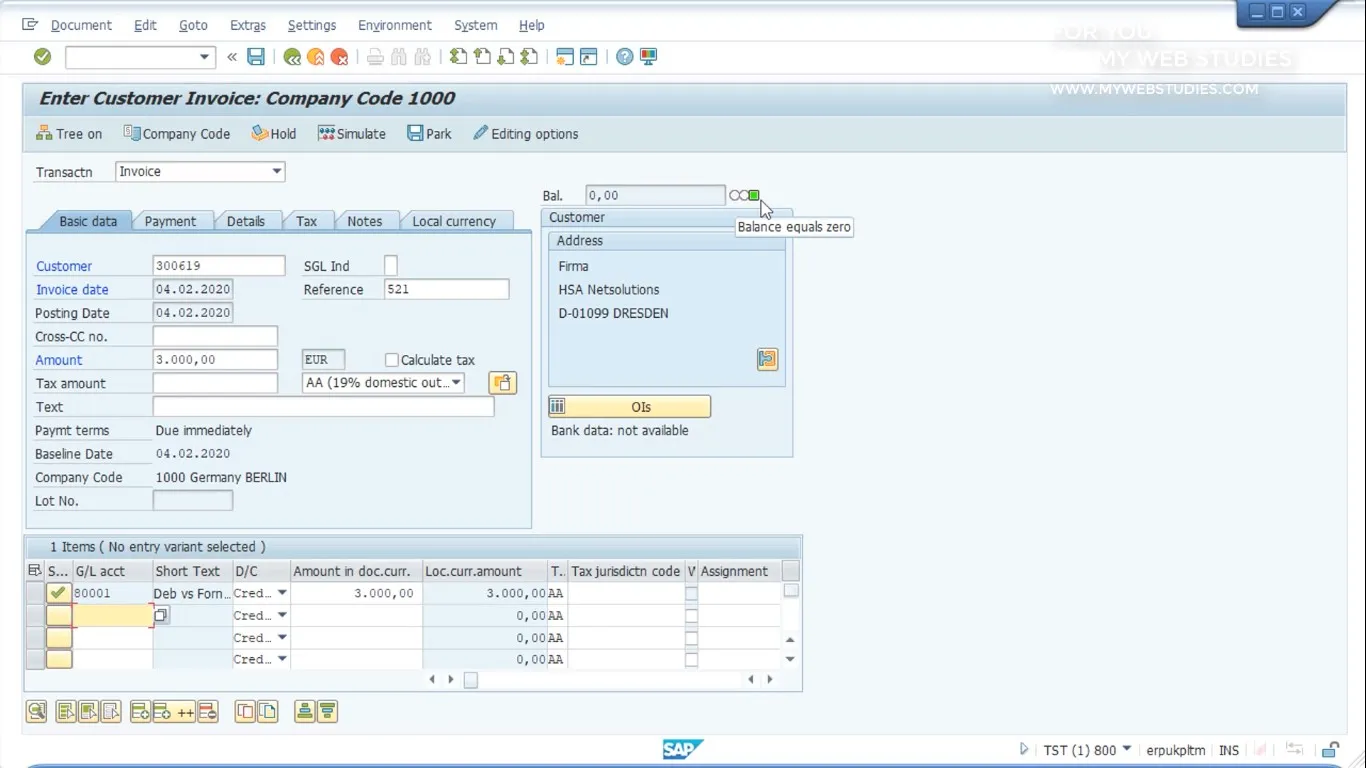Switch to the Local currency tab
1366x768 pixels.
coord(454,221)
